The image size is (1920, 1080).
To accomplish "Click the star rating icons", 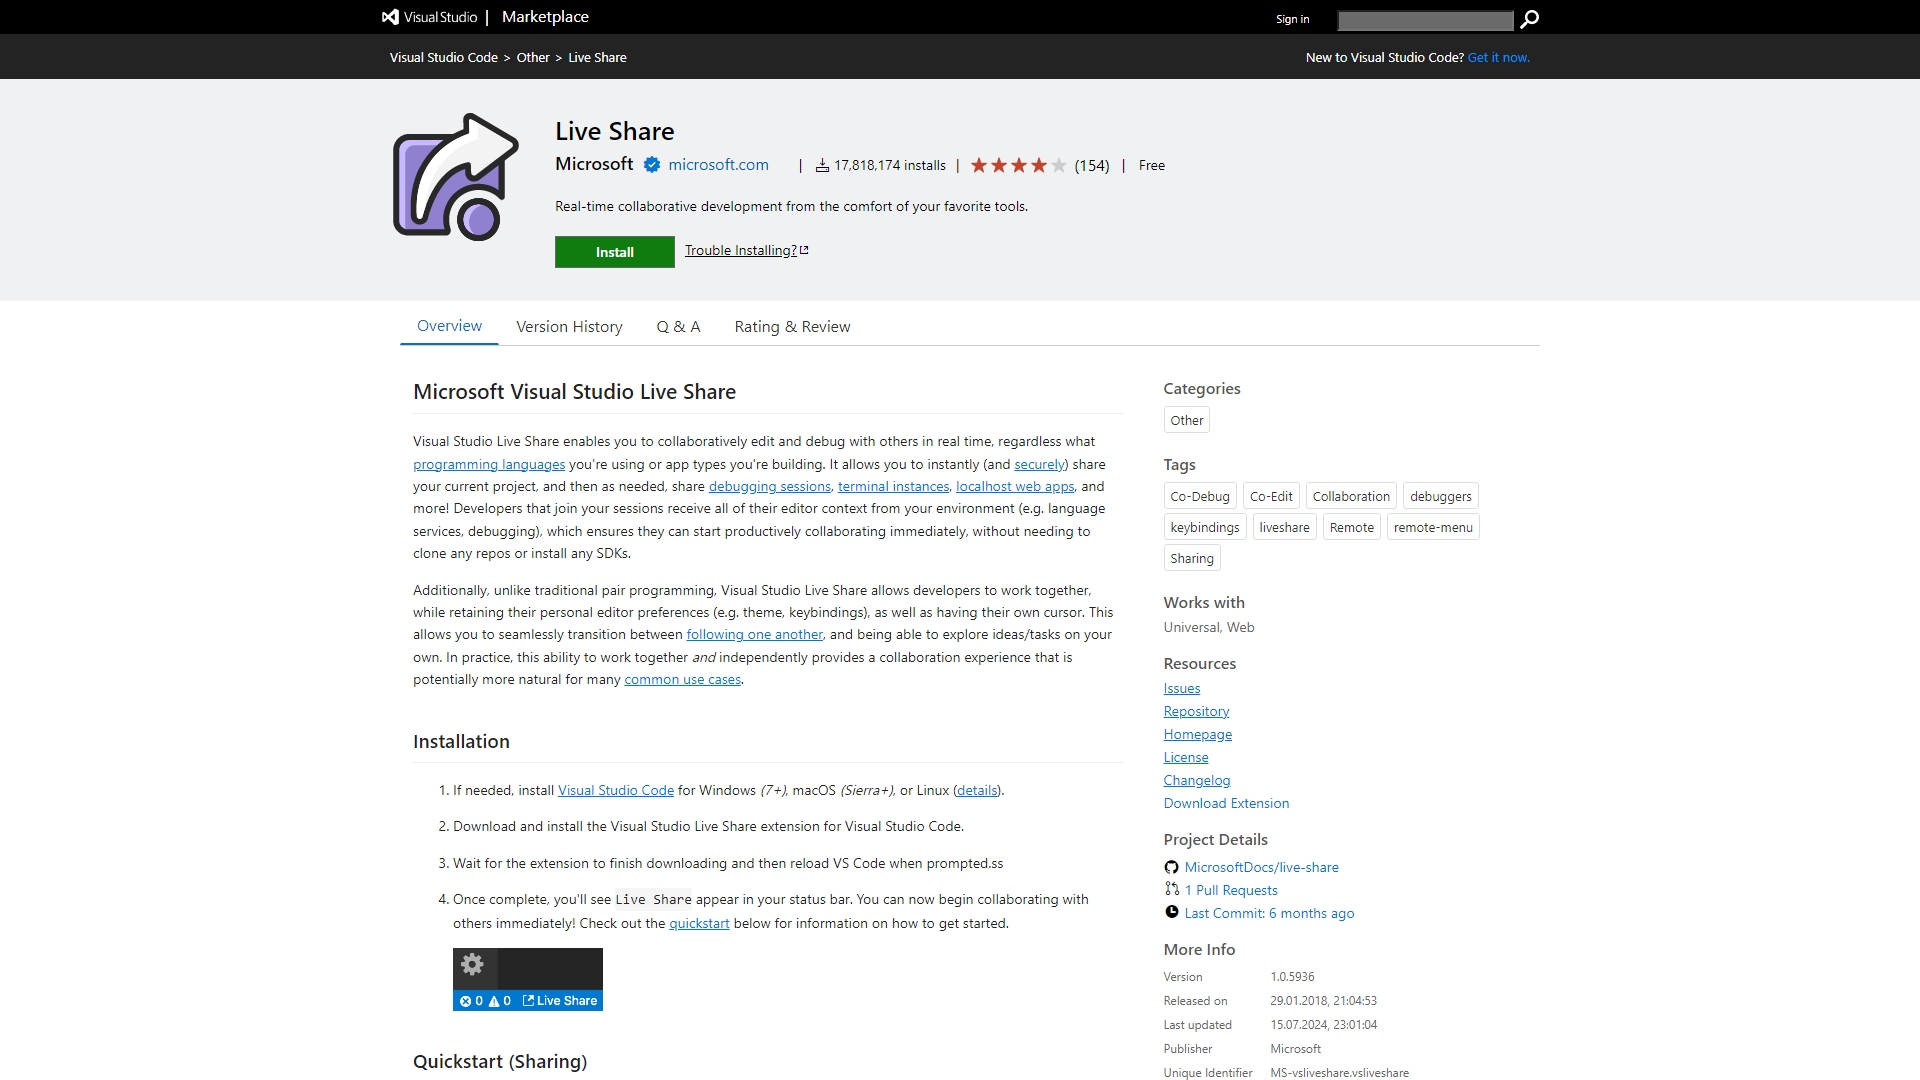I will point(1018,165).
